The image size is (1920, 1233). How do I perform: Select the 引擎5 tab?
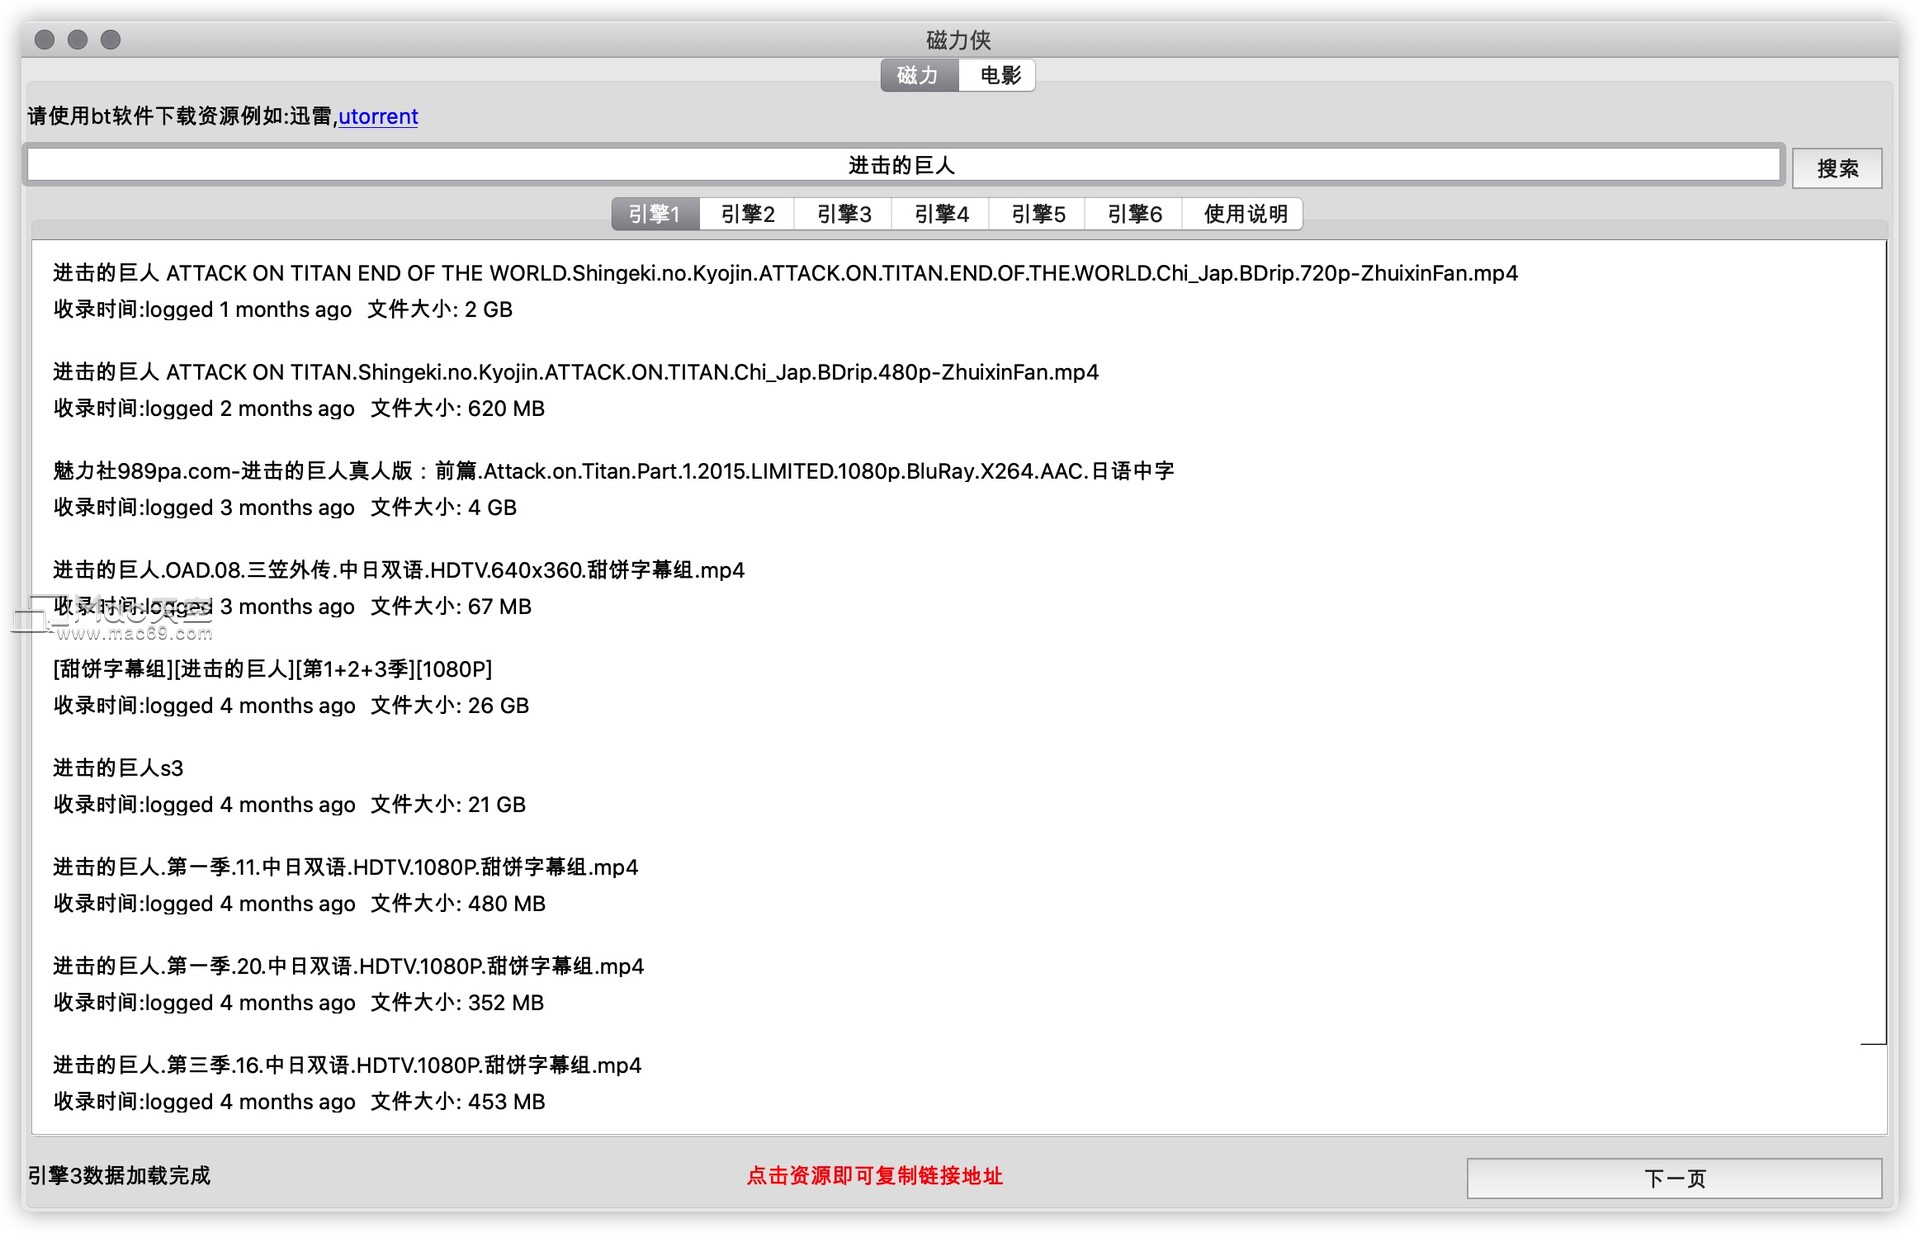click(x=1038, y=214)
